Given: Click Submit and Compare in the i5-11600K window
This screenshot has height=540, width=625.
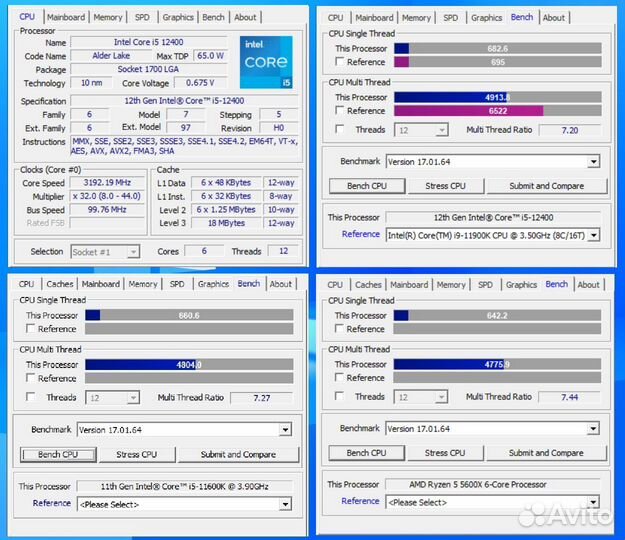Looking at the screenshot, I should pos(238,454).
